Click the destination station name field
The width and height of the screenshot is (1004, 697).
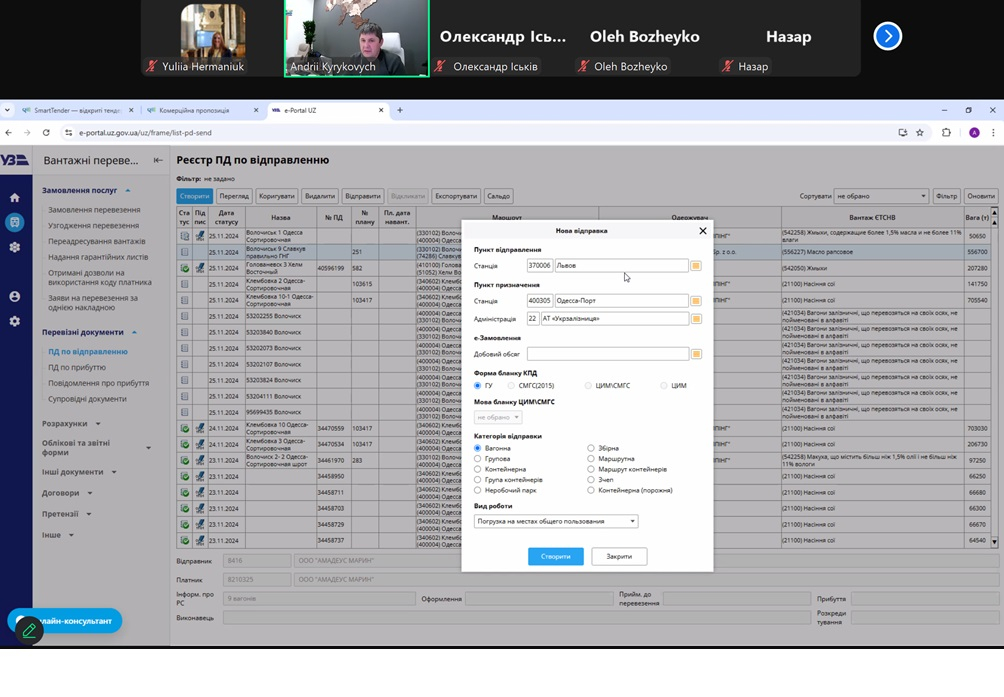(x=621, y=301)
